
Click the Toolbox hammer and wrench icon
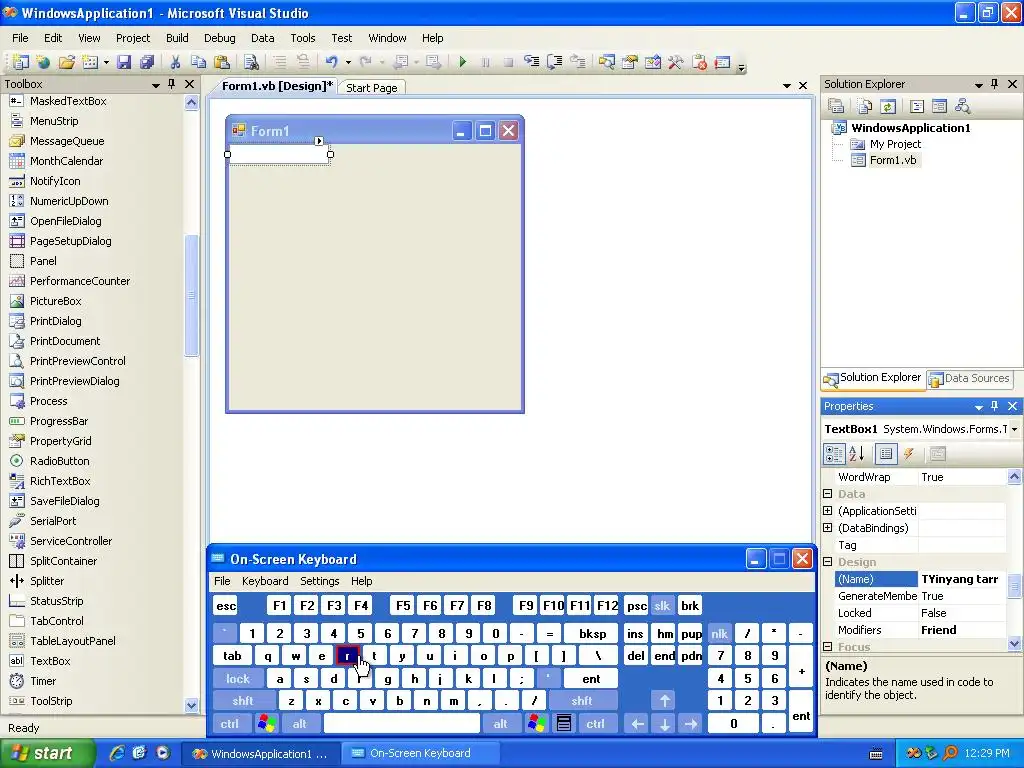point(675,62)
